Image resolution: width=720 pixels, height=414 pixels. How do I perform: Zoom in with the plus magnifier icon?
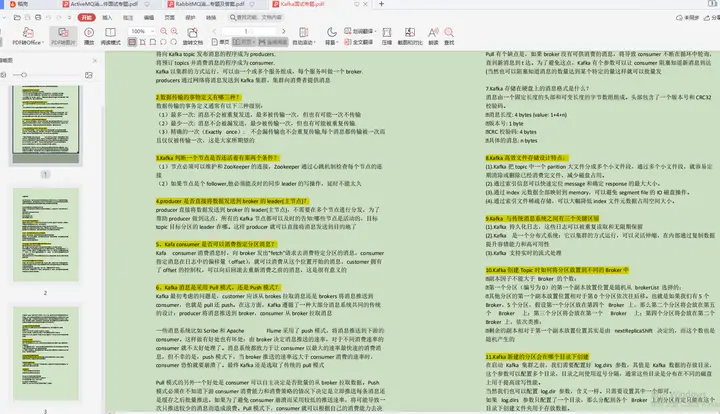[x=174, y=31]
